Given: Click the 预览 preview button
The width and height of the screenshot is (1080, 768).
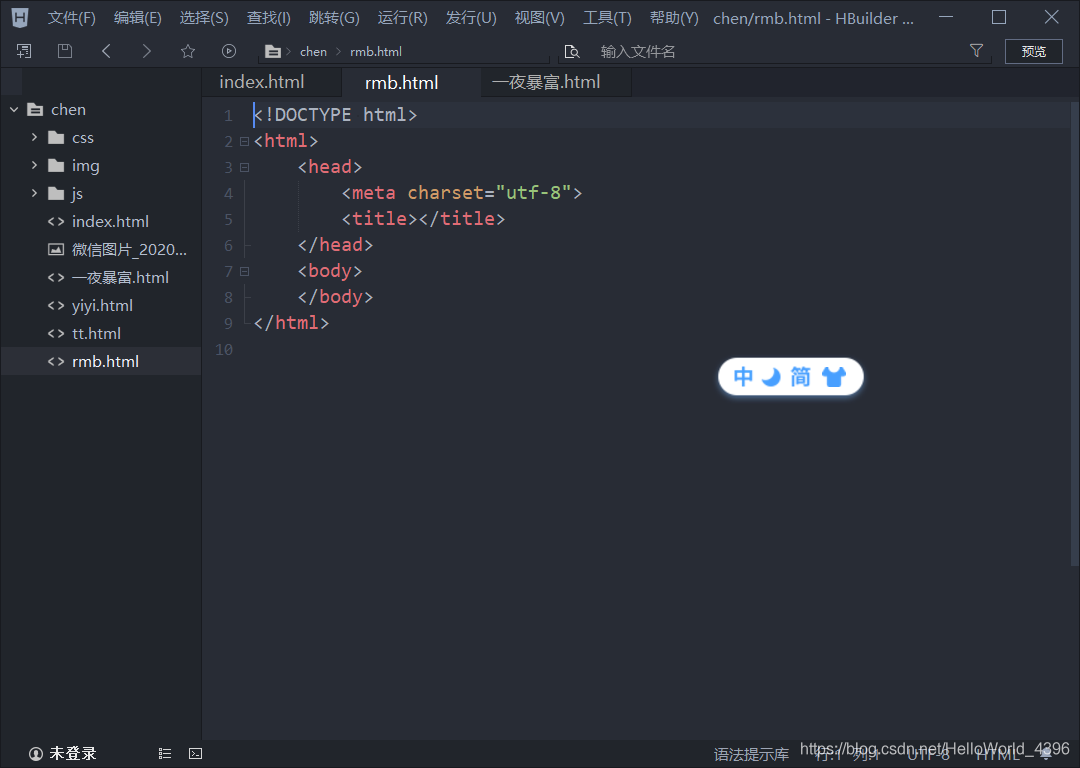Looking at the screenshot, I should pos(1033,52).
